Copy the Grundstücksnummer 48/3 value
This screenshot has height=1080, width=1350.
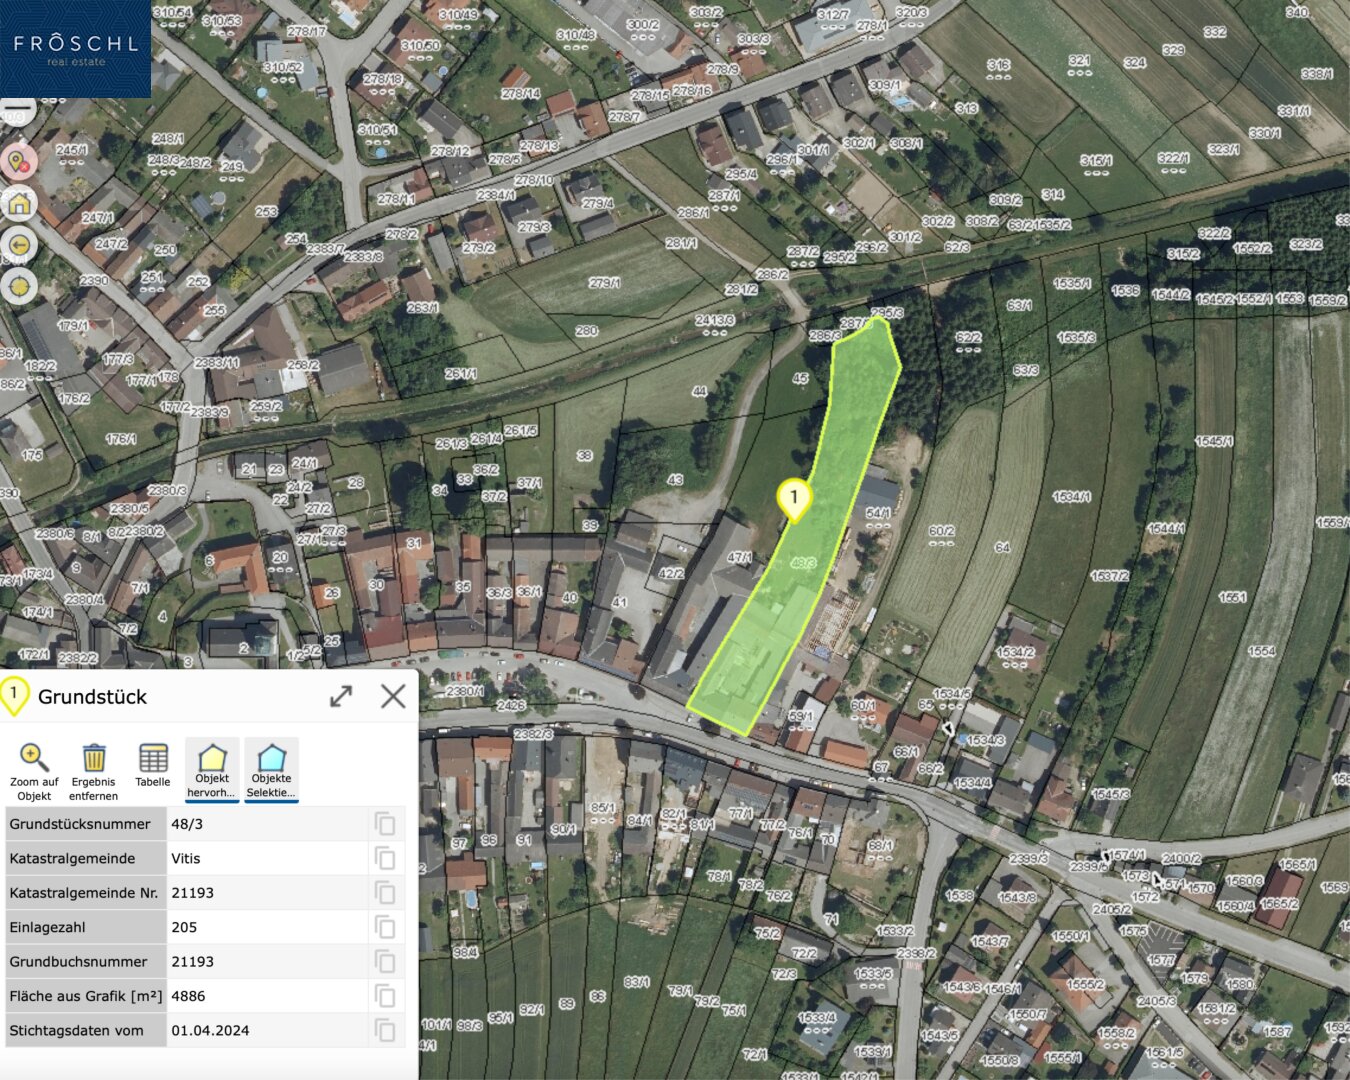coord(385,824)
